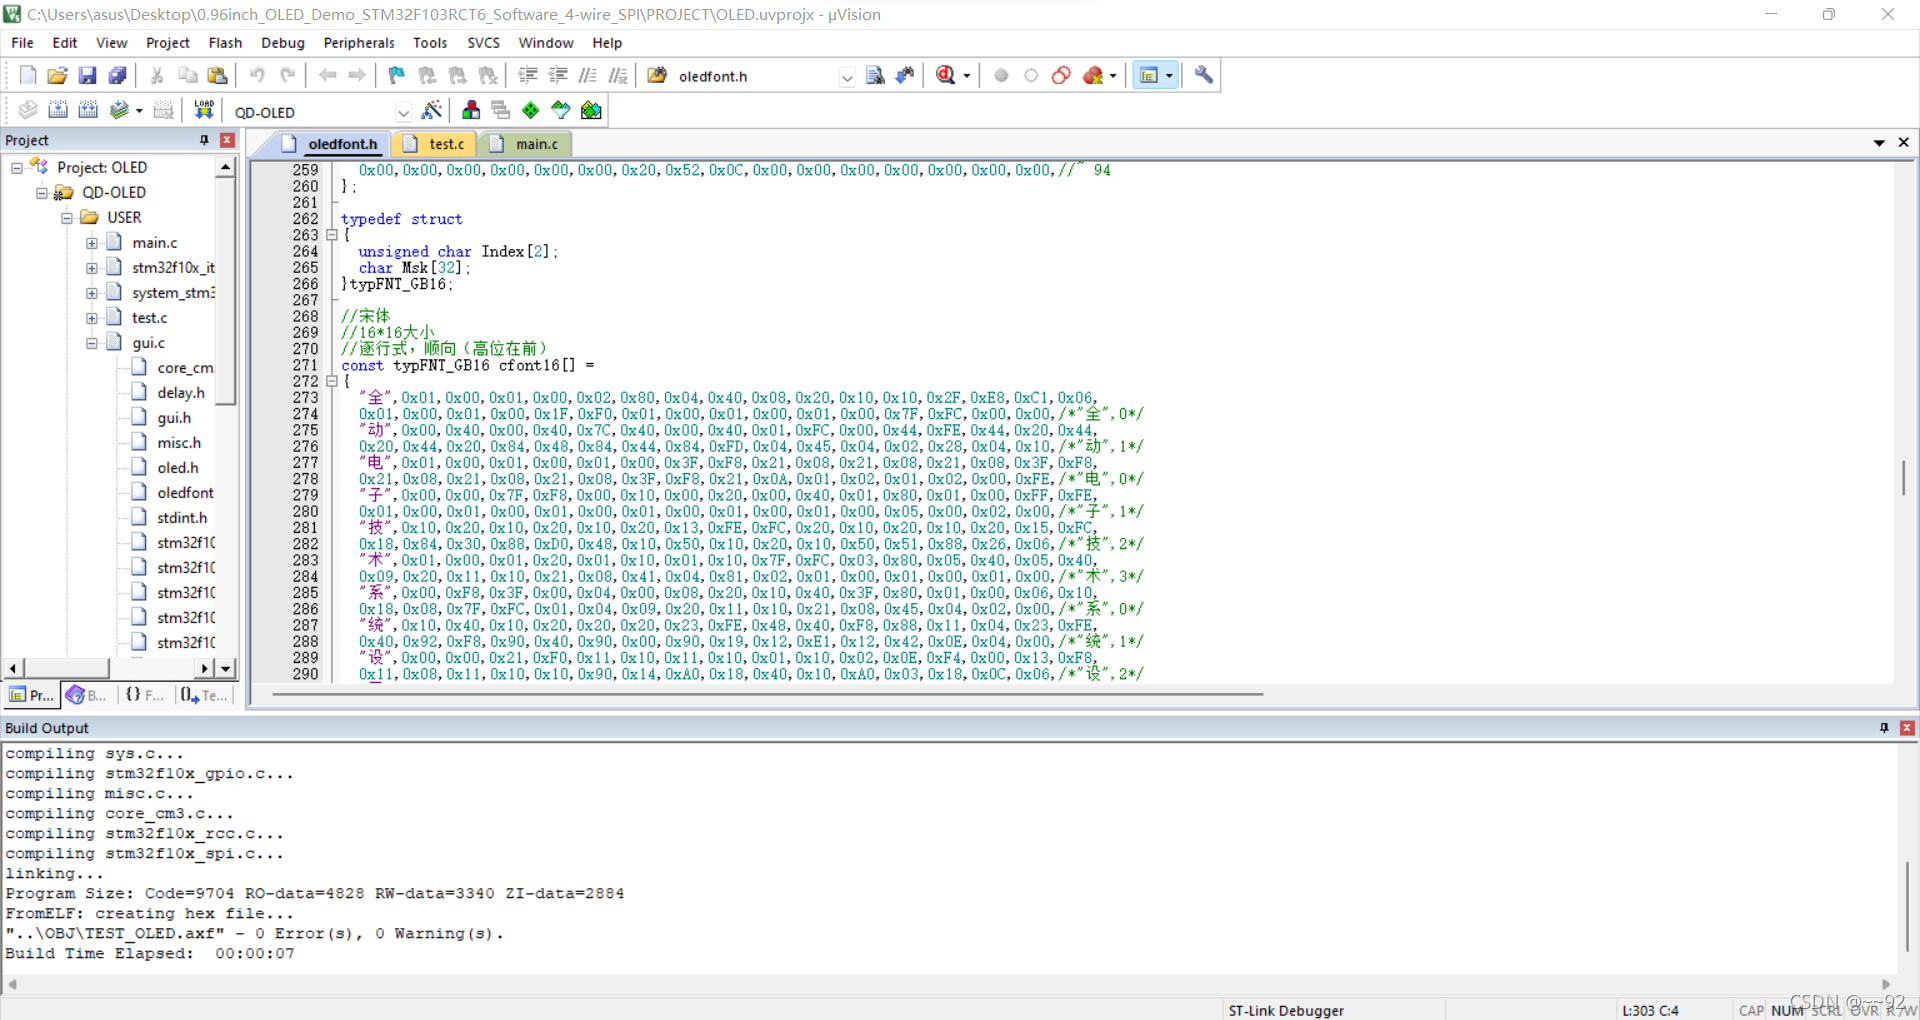
Task: Open the Project menu
Action: 168,43
